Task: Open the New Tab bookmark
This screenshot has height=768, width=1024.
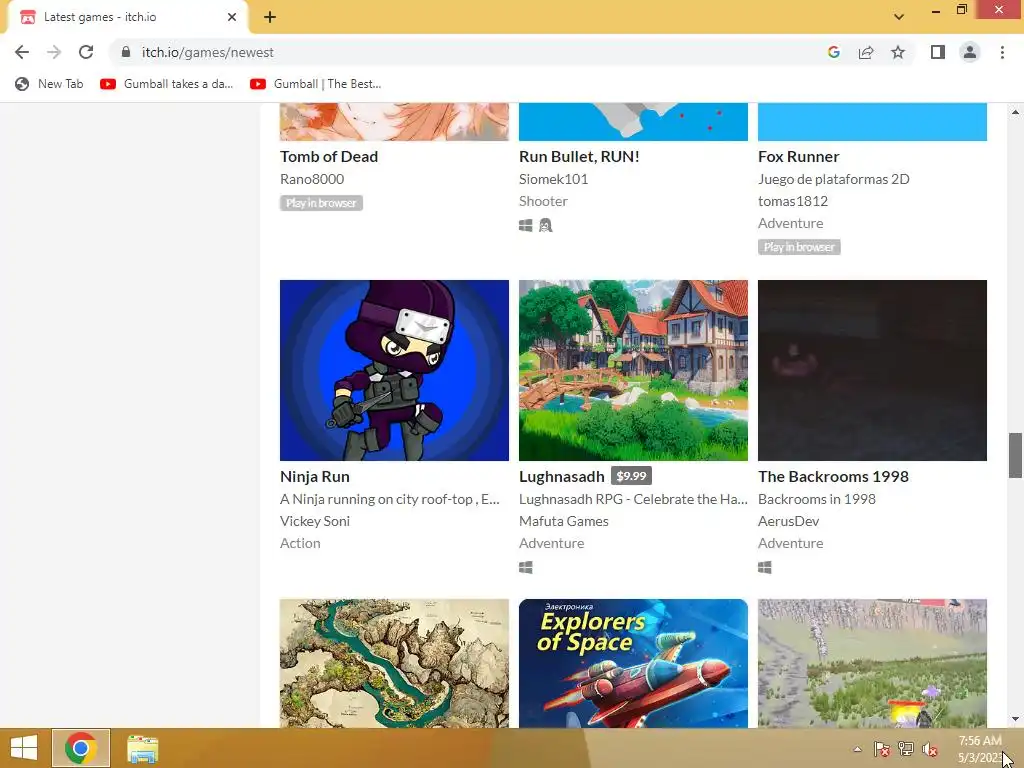Action: click(x=50, y=84)
